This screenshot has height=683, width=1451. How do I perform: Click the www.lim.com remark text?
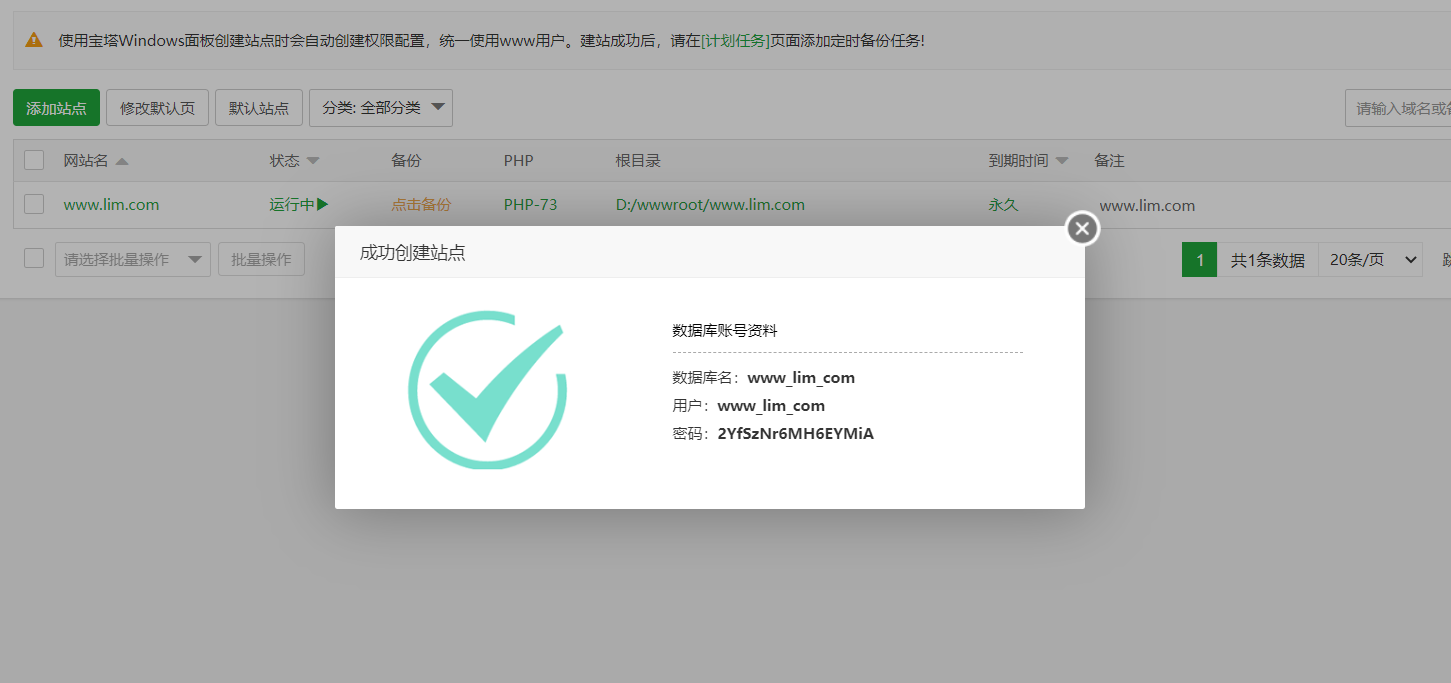point(1147,205)
